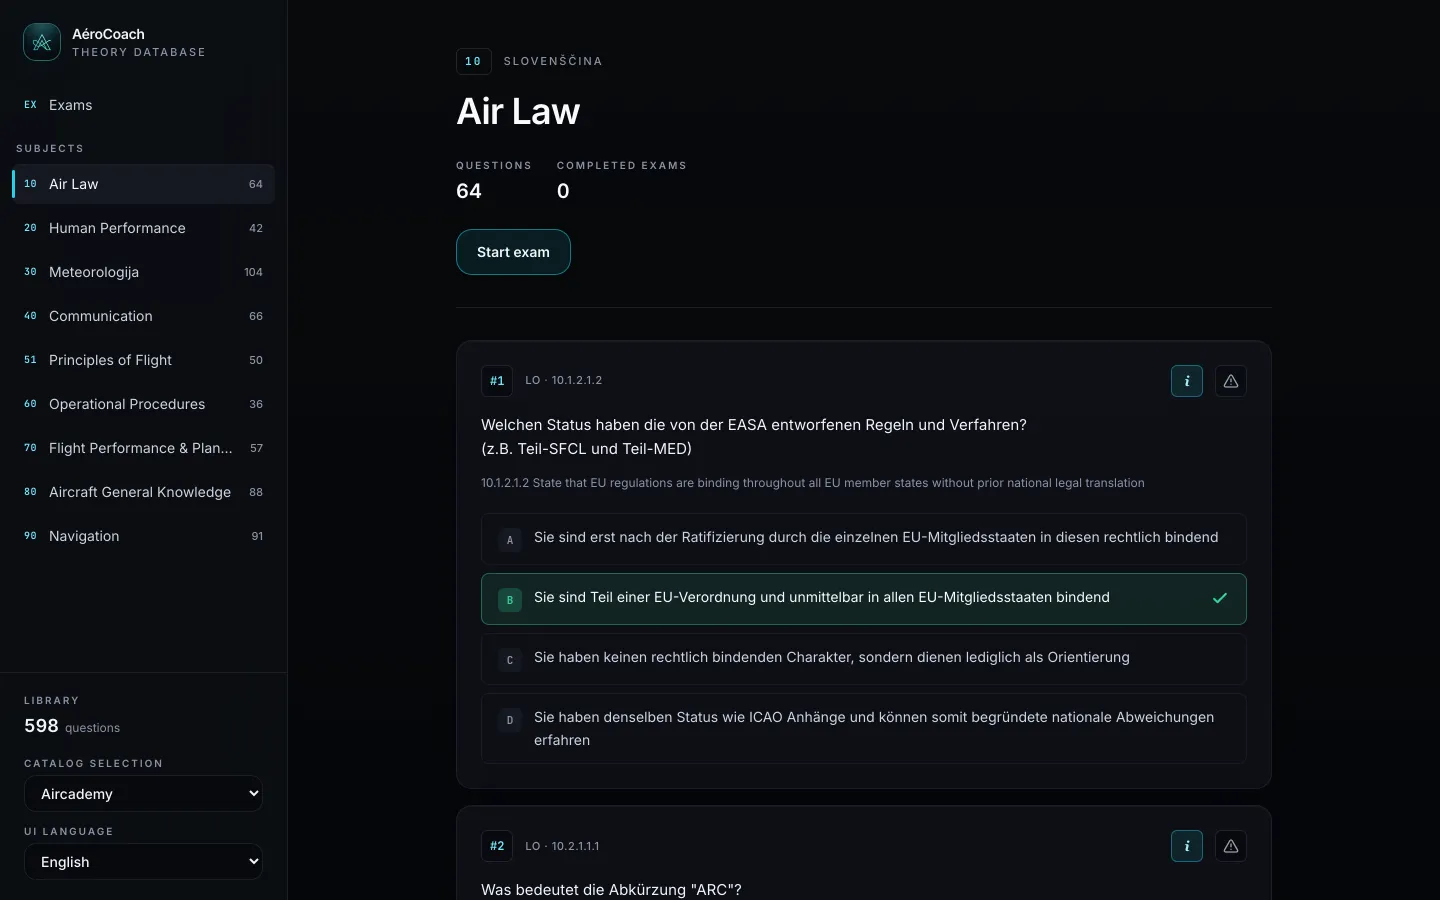Screen dimensions: 1440x900
Task: Select Aircraft General Knowledge subject
Action: (x=143, y=492)
